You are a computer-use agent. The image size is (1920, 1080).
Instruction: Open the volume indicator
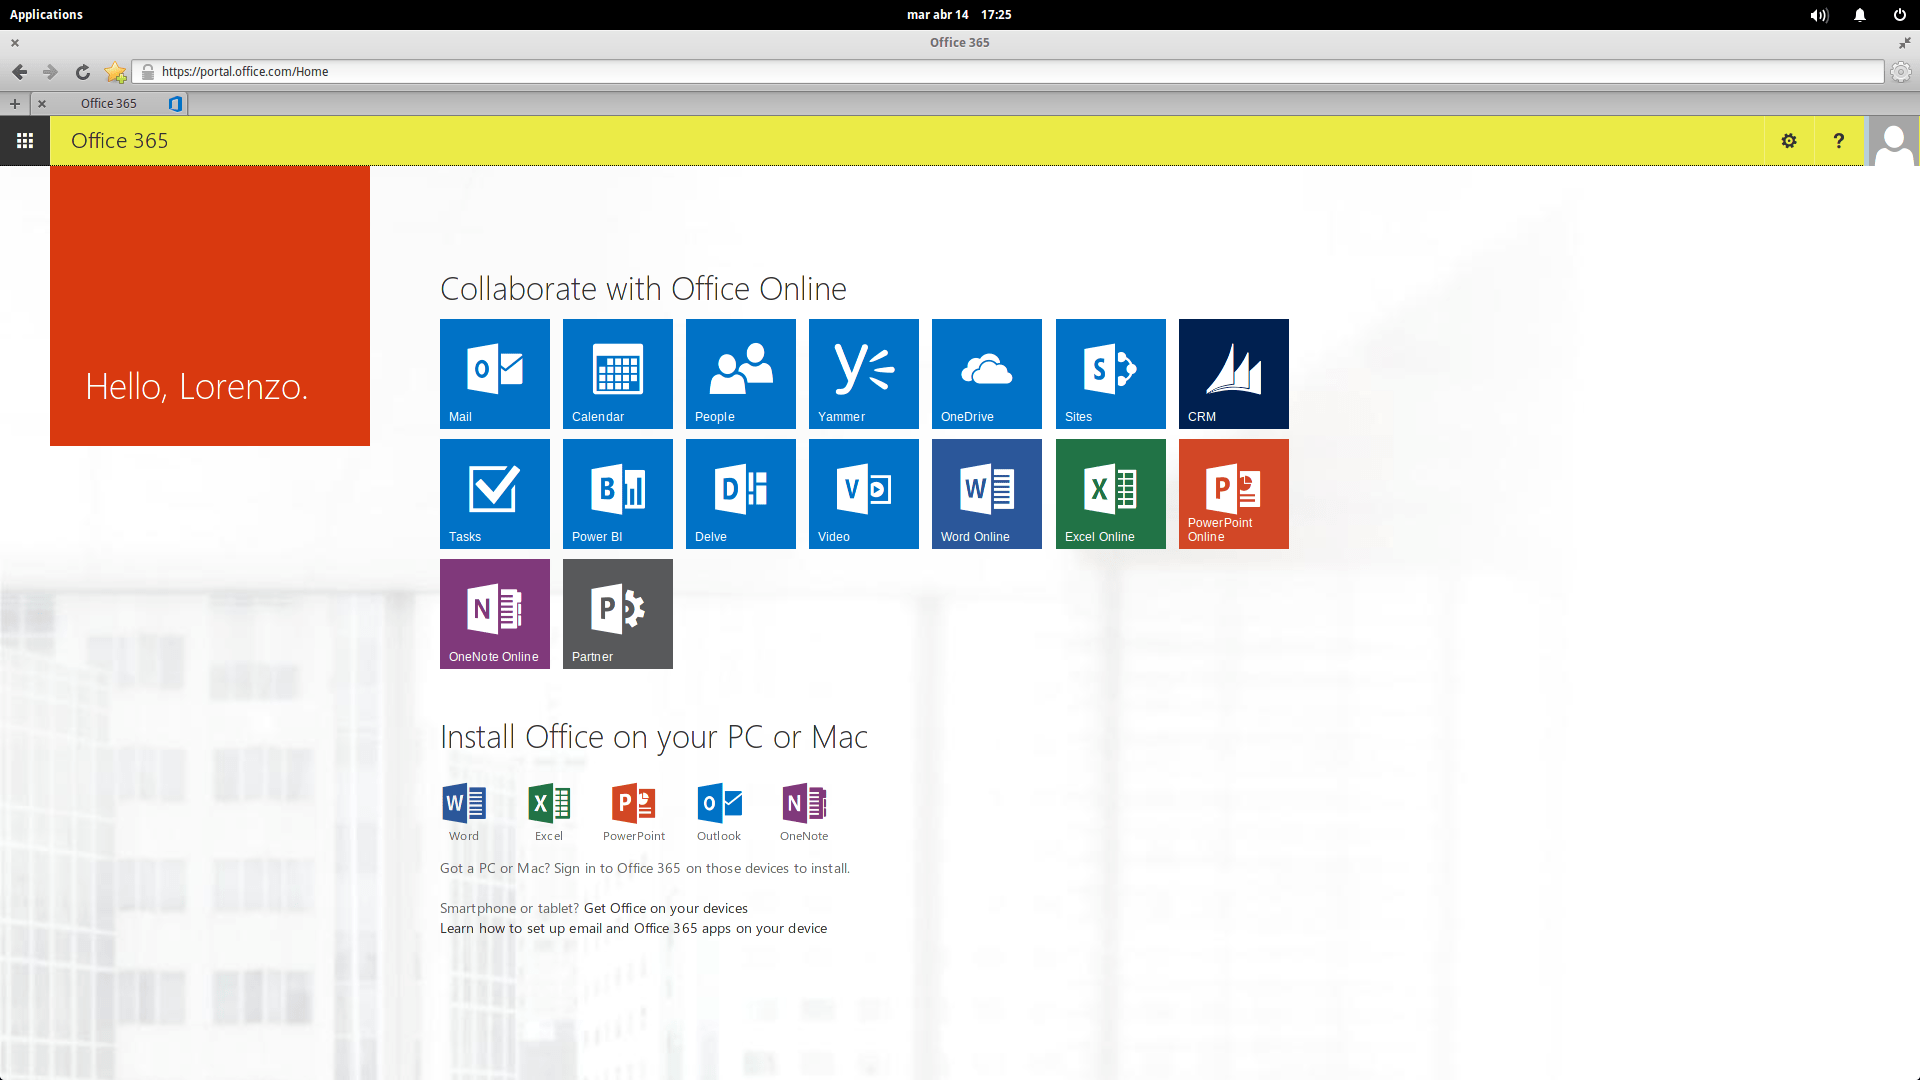[1819, 15]
